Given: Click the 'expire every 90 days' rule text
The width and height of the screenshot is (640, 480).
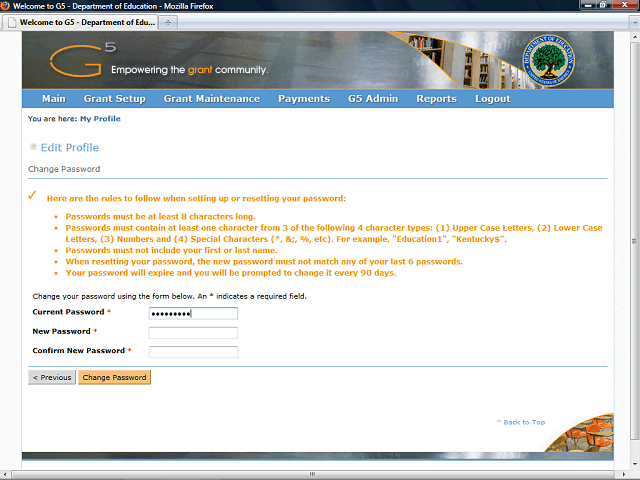Looking at the screenshot, I should point(231,273).
